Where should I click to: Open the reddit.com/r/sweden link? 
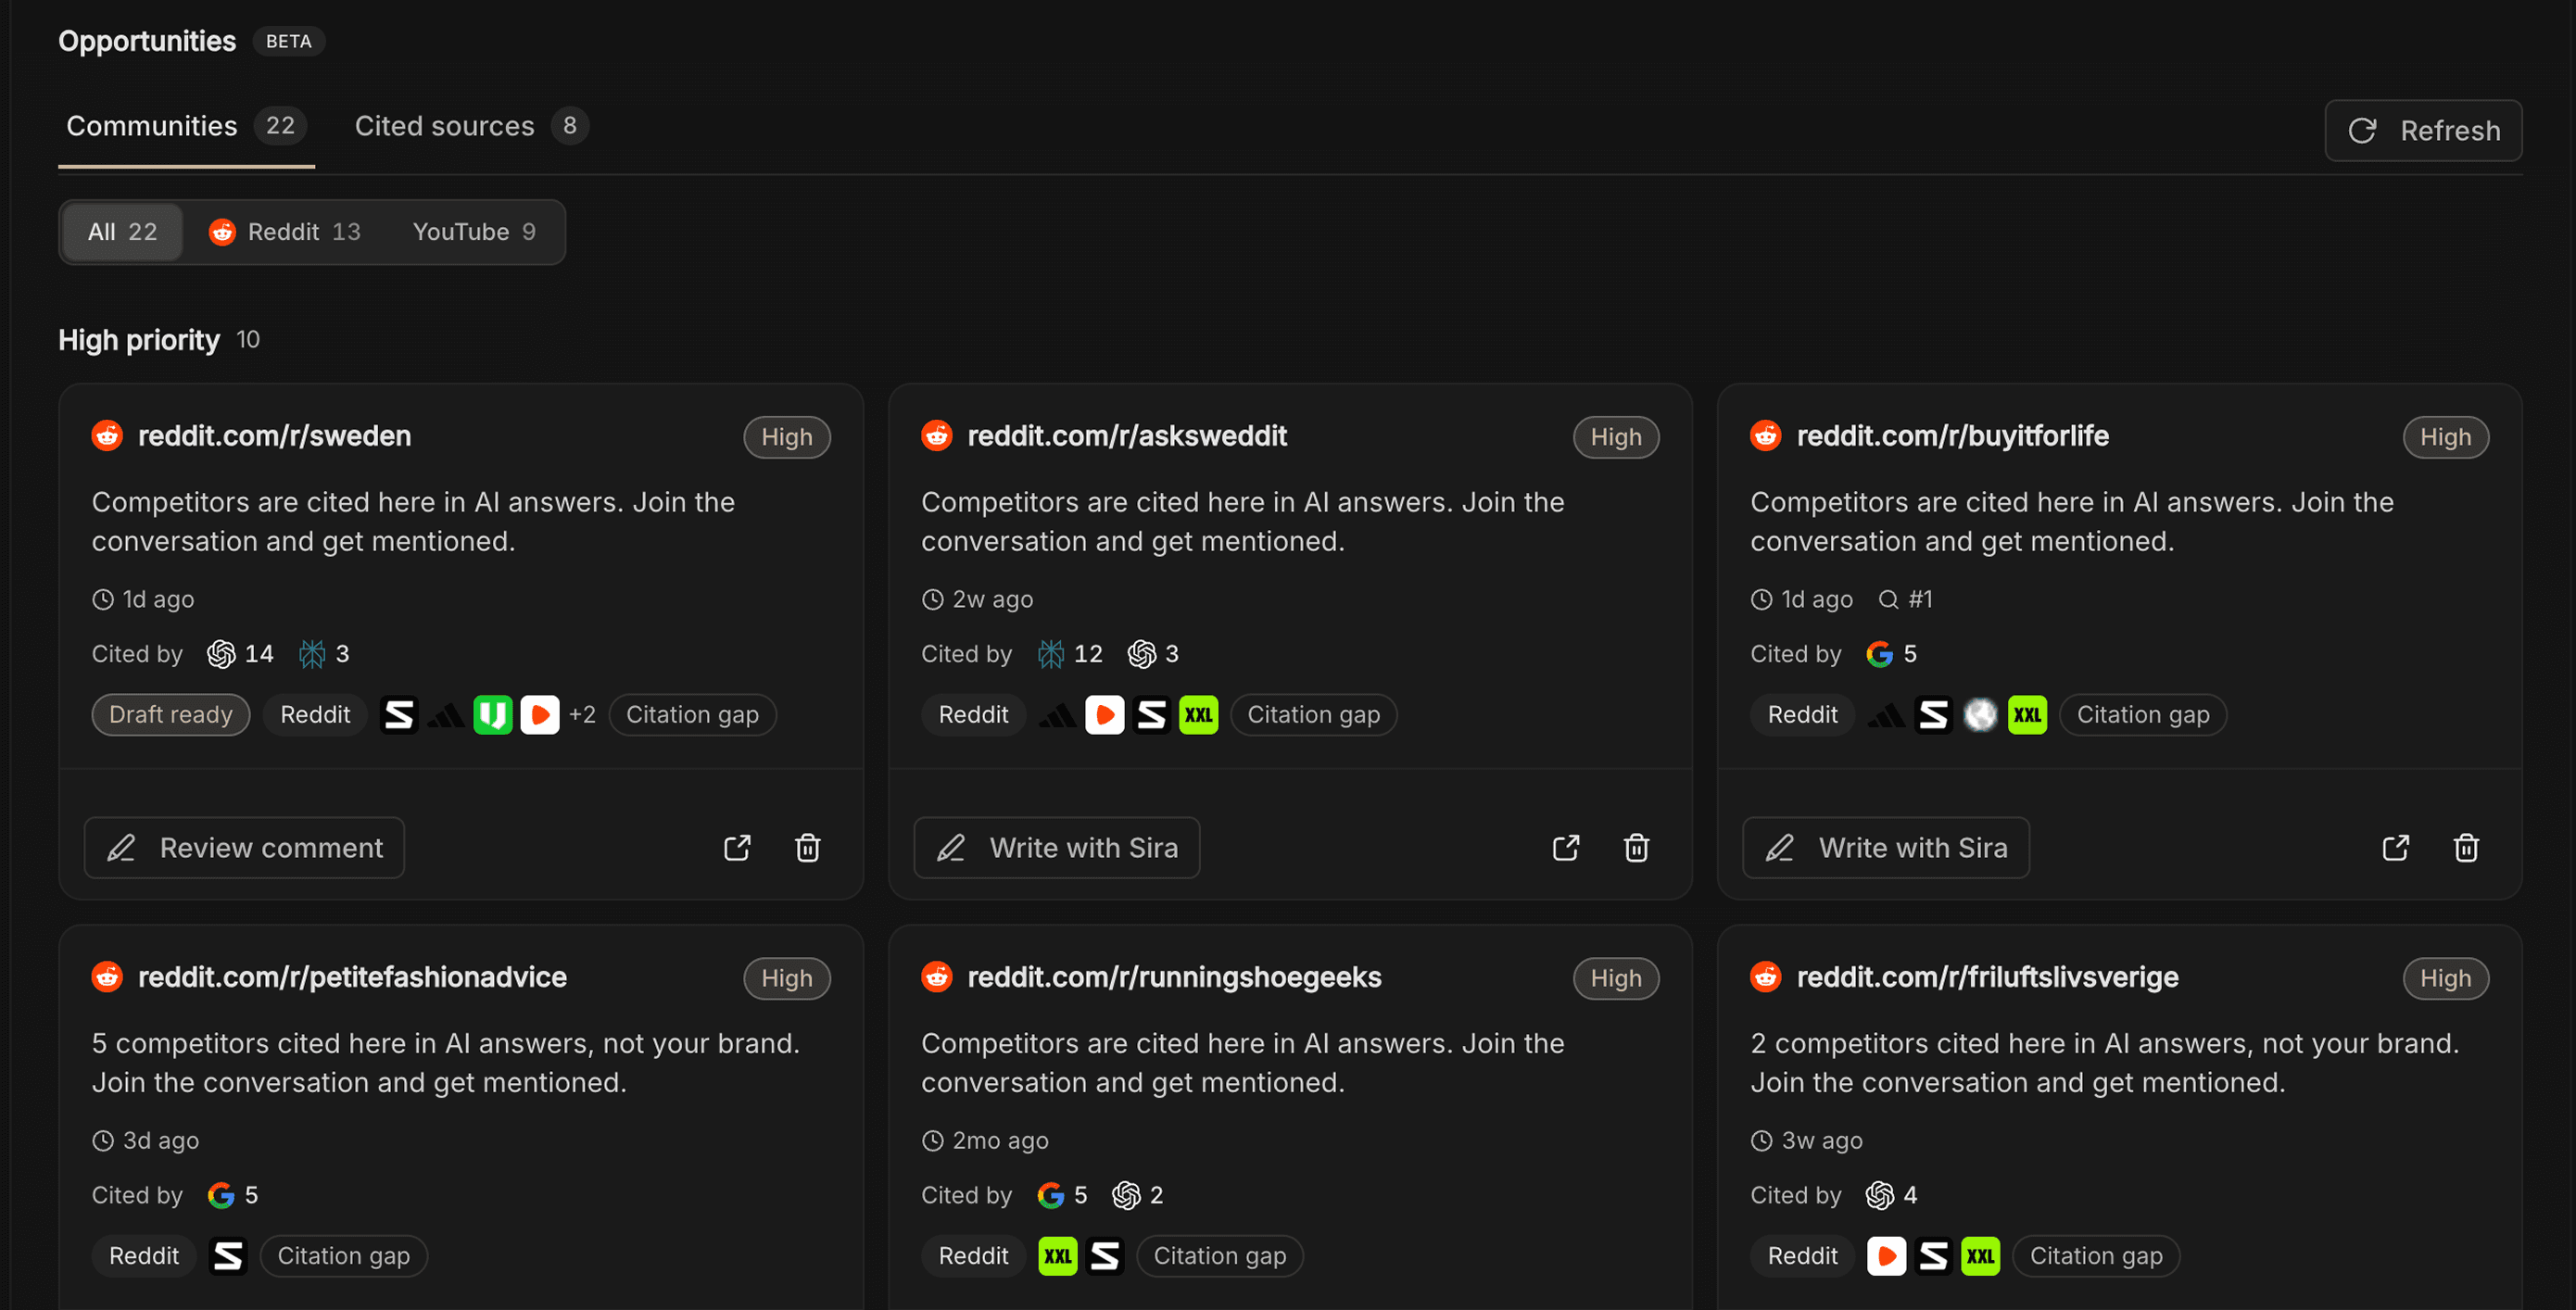[274, 436]
